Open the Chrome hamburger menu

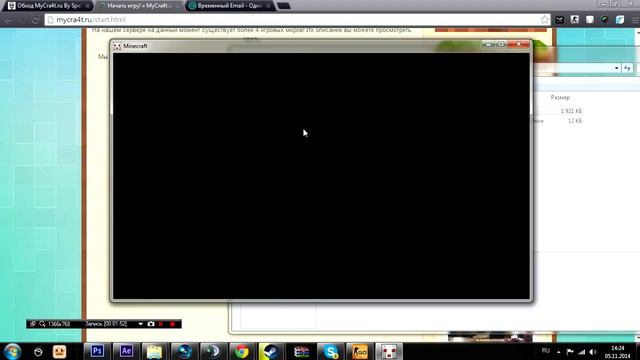[635, 20]
